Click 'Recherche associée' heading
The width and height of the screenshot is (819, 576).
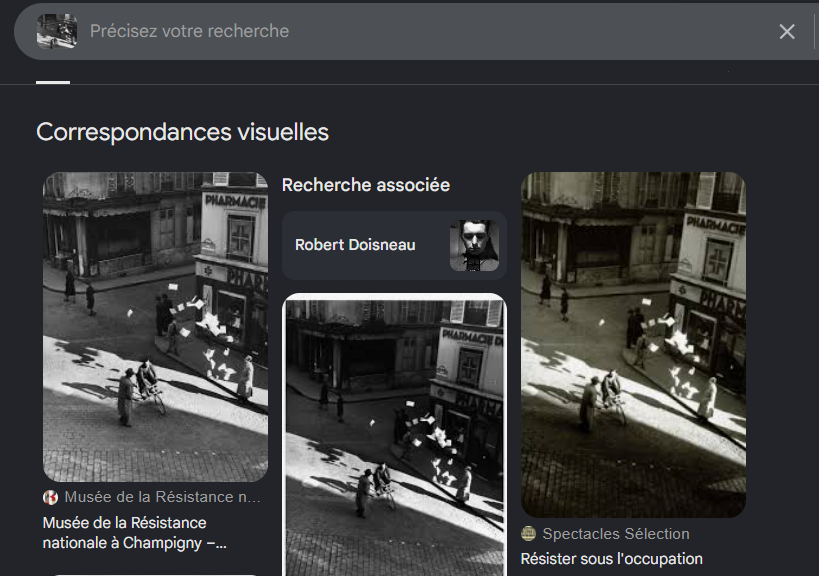point(366,185)
